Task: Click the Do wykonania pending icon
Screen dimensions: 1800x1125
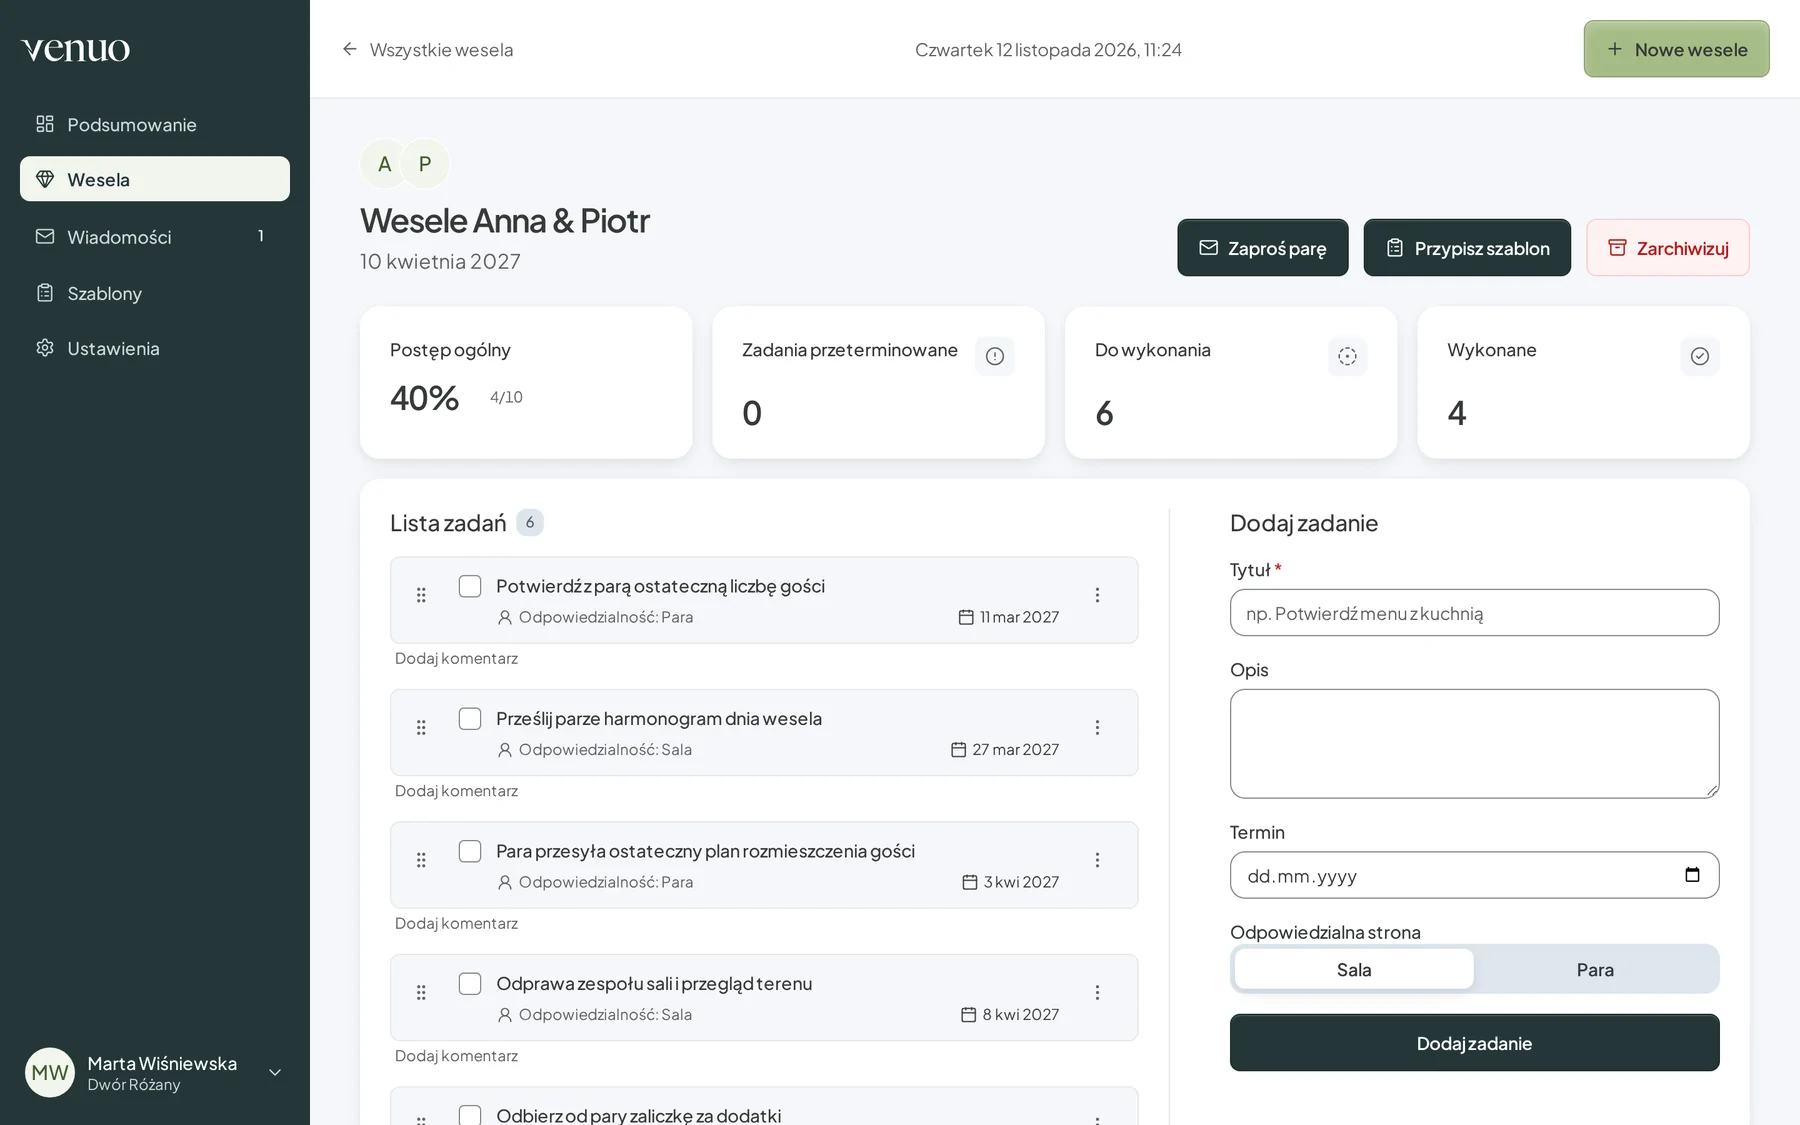Action: [1347, 356]
